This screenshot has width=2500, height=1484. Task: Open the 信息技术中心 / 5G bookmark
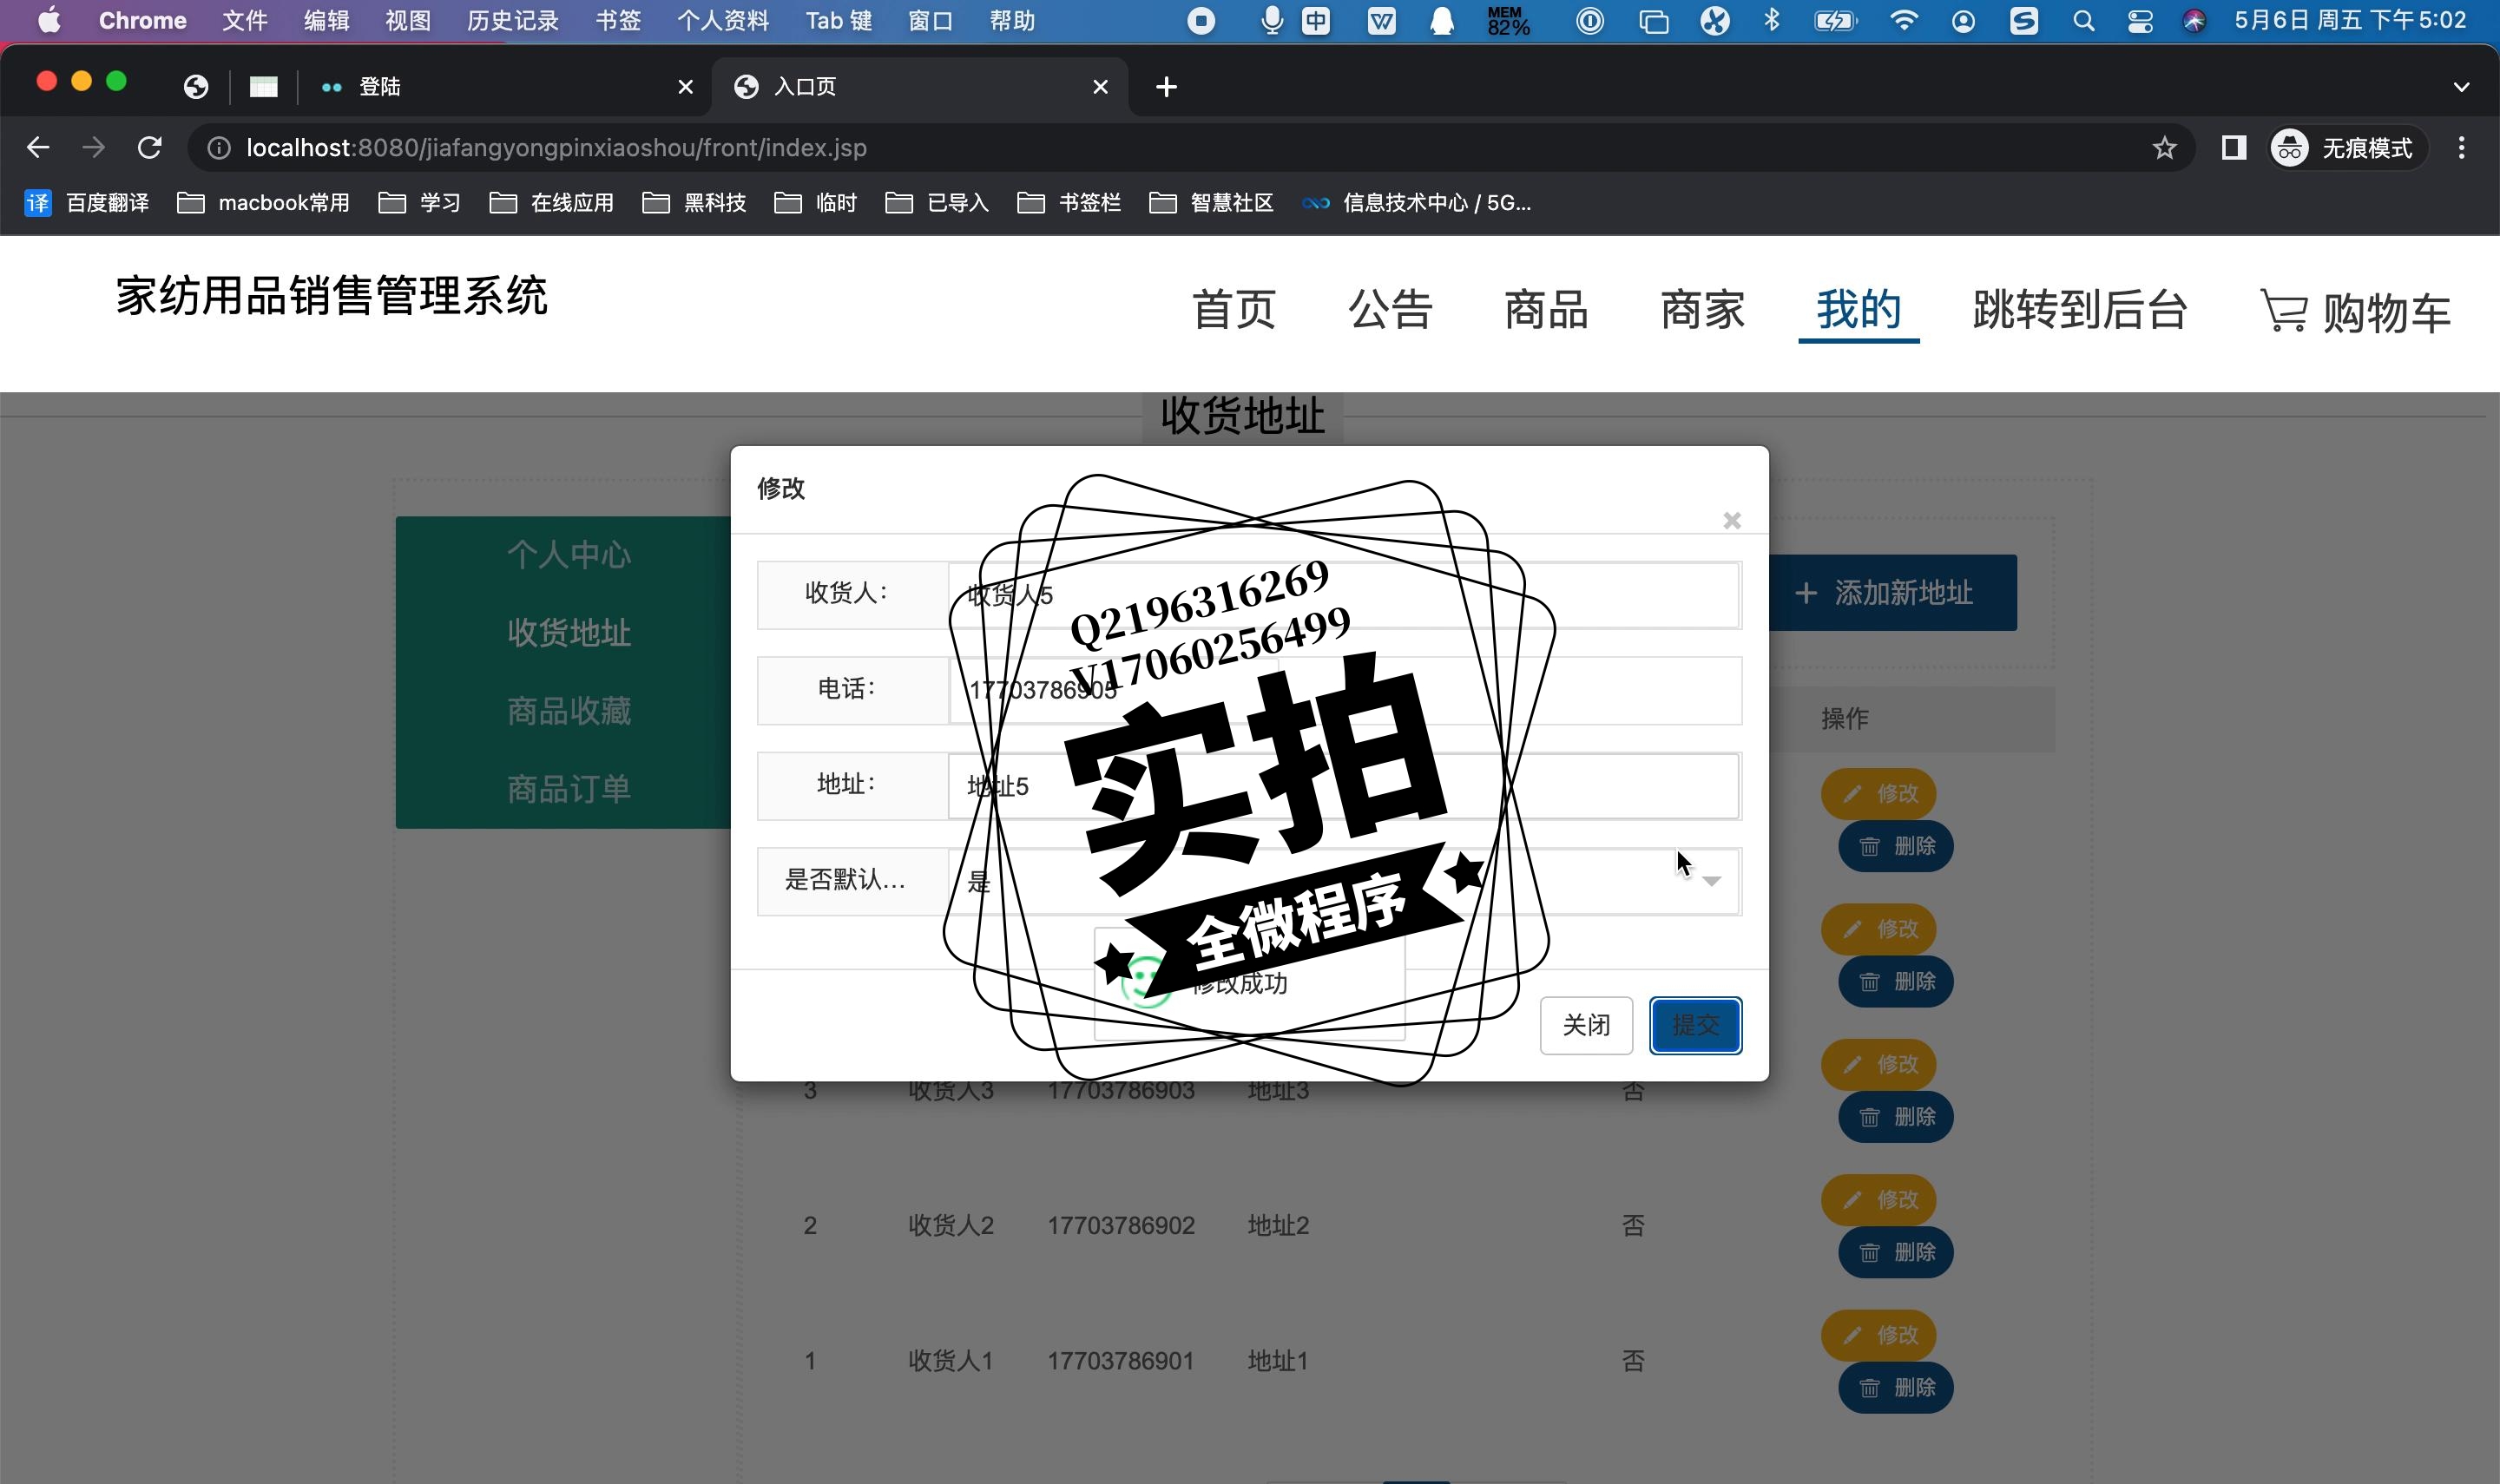[1416, 203]
